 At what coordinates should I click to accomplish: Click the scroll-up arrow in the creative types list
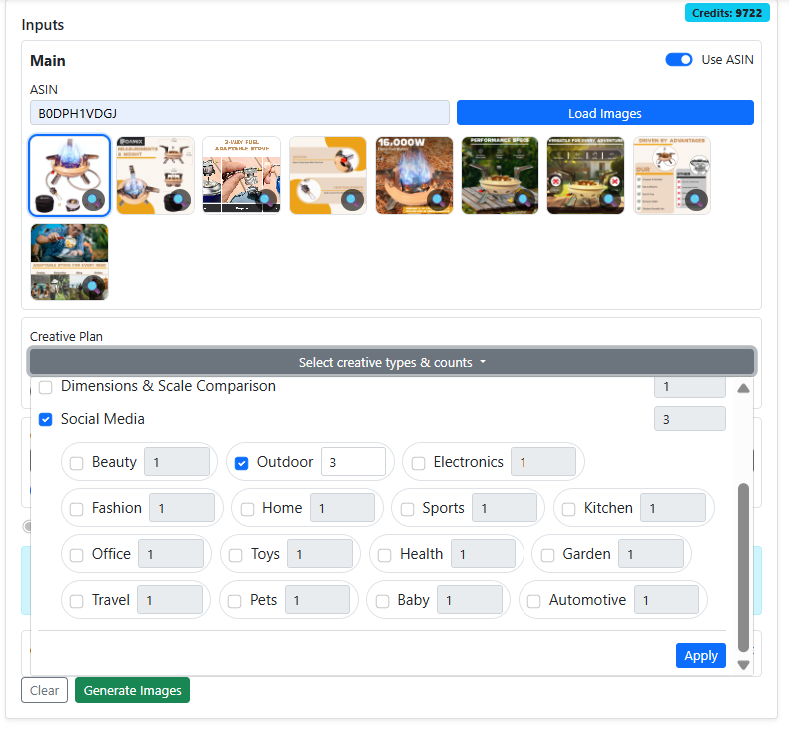743,389
